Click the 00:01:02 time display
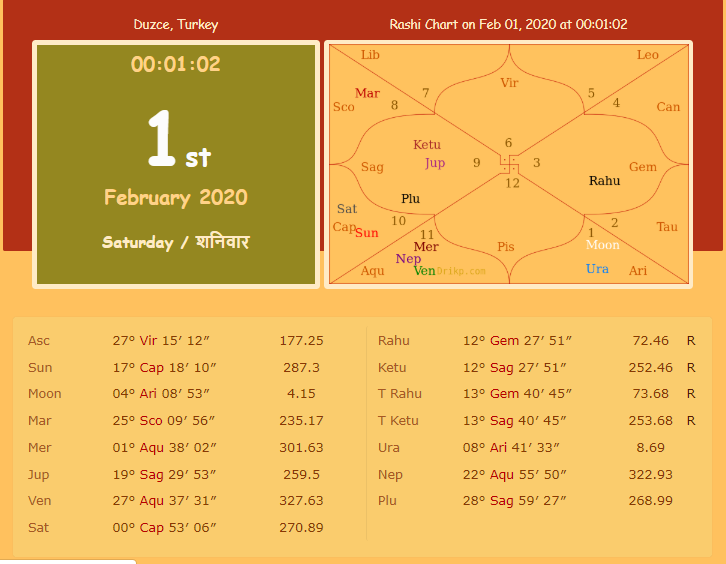 click(175, 64)
